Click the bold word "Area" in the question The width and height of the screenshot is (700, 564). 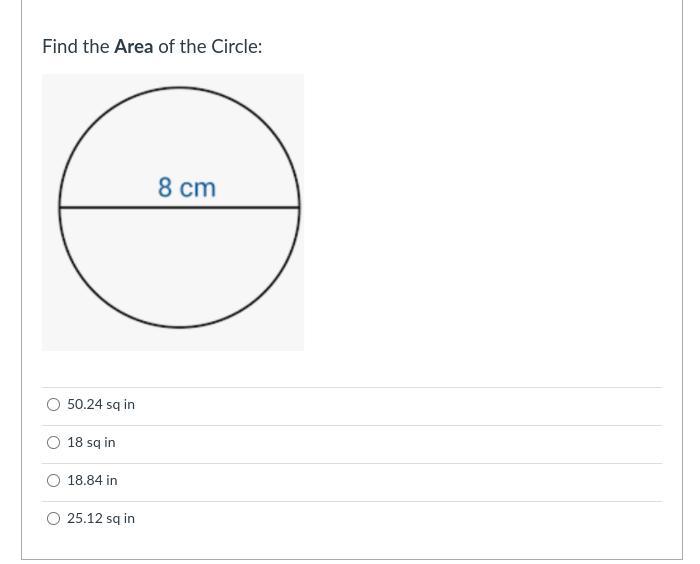[x=133, y=47]
